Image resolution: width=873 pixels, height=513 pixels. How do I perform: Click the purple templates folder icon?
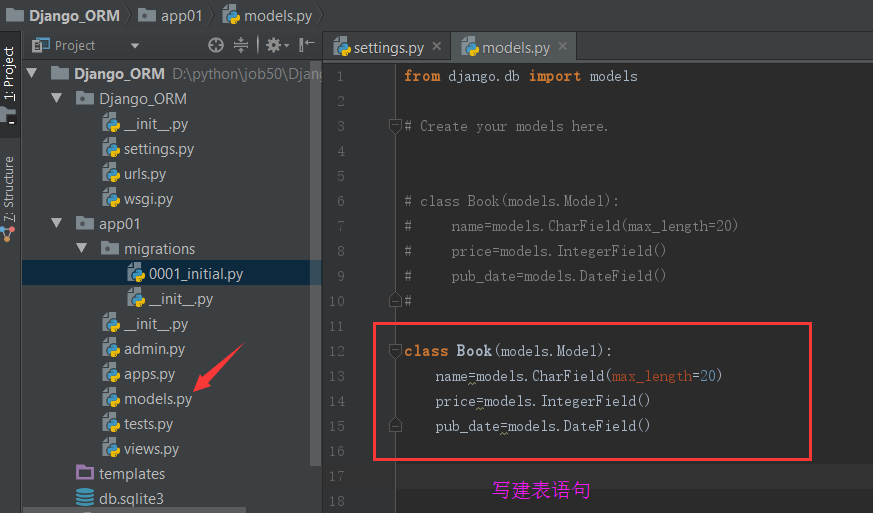point(85,473)
